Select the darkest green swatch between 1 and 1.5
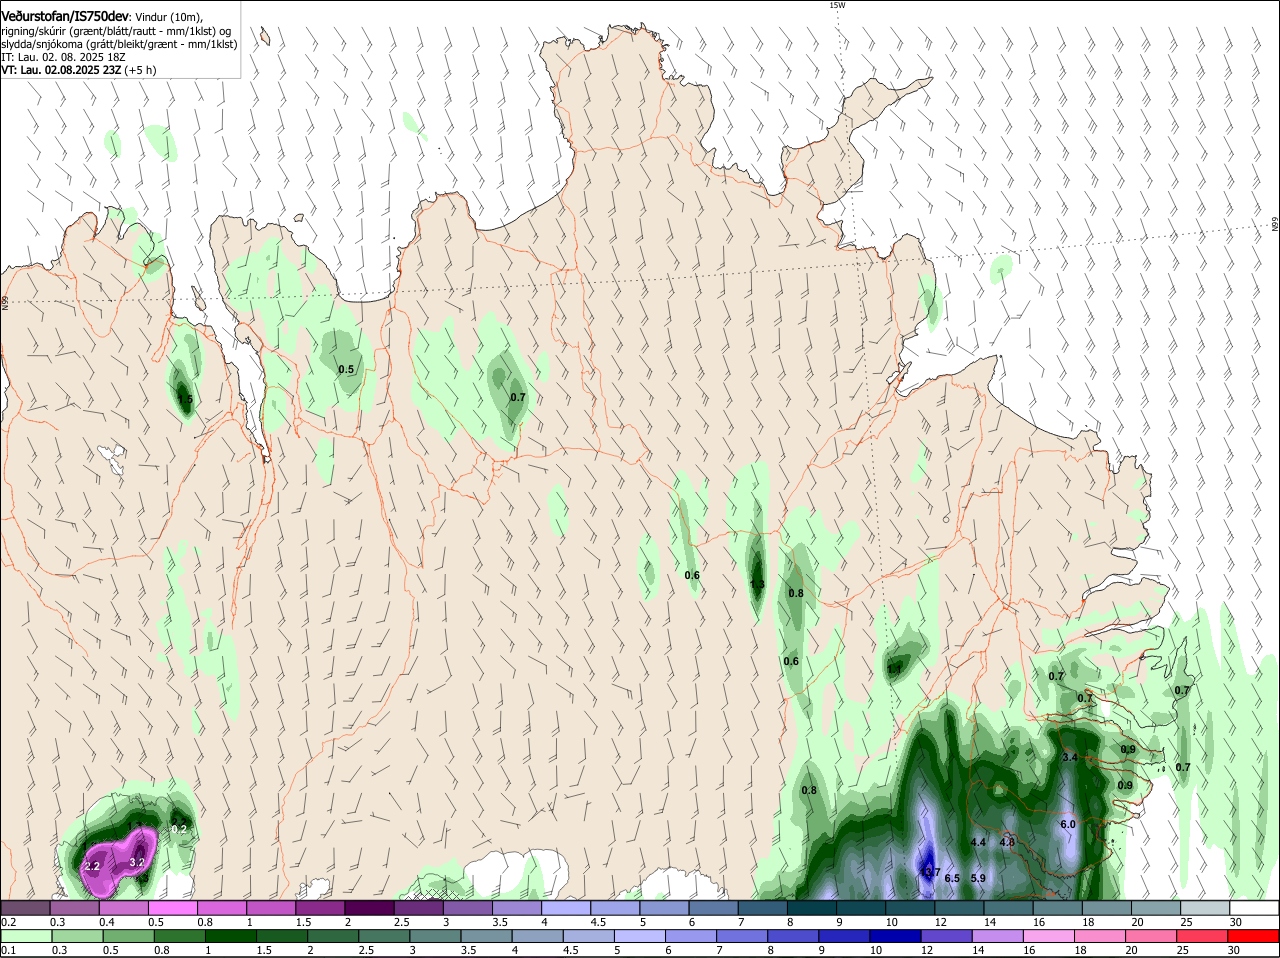Screen dimensions: 1280x958 click(231, 936)
